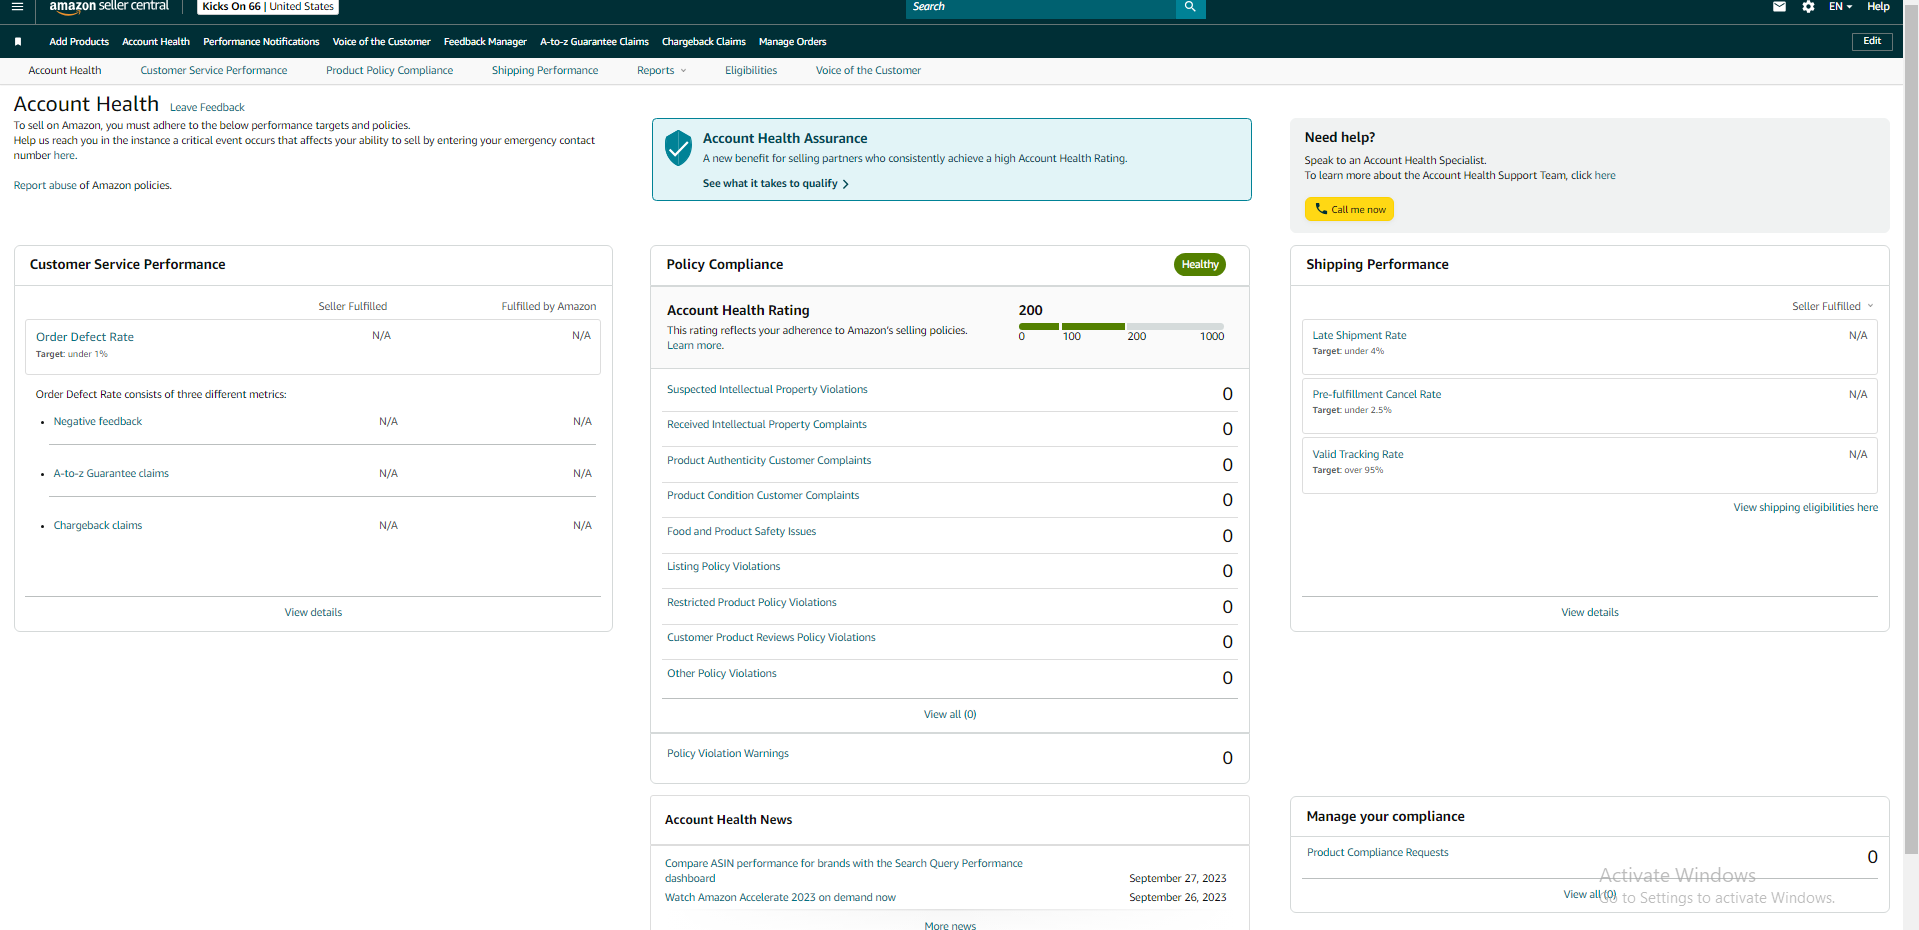Open the Late Shipment Rate link
Viewport: 1919px width, 930px height.
click(1359, 336)
